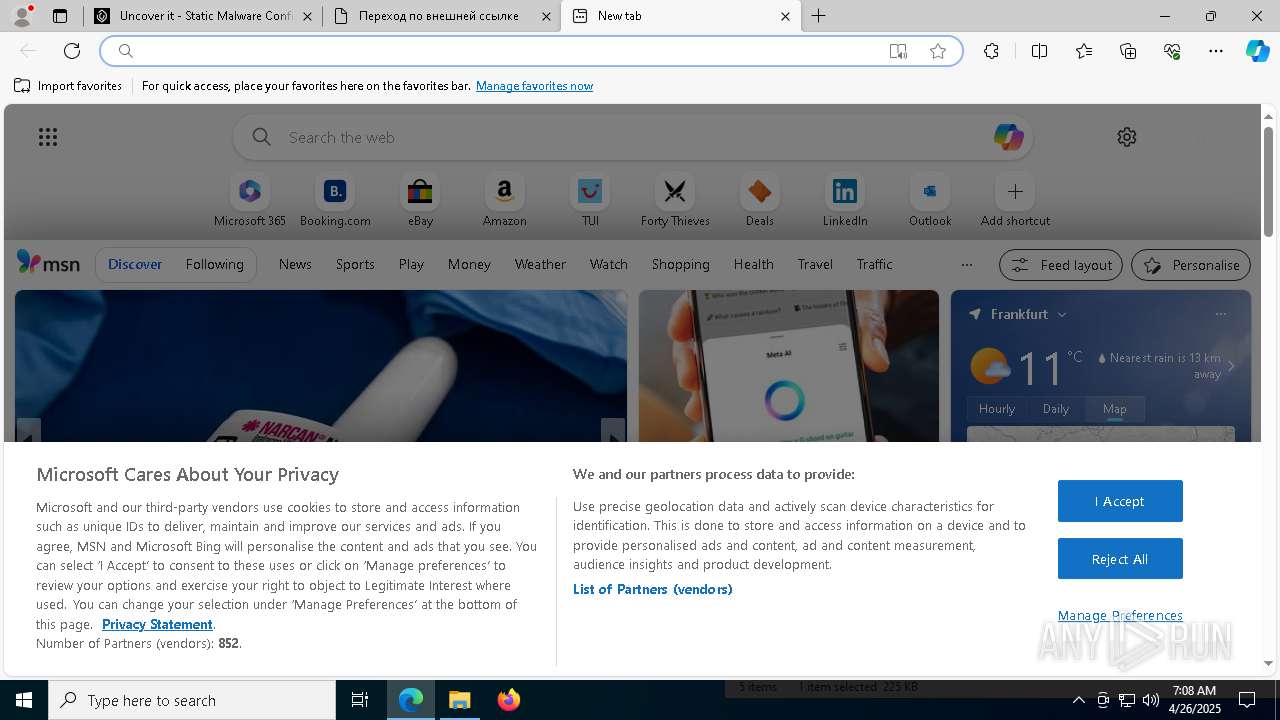Open the News category in MSN navigation
The height and width of the screenshot is (720, 1280).
click(x=295, y=264)
